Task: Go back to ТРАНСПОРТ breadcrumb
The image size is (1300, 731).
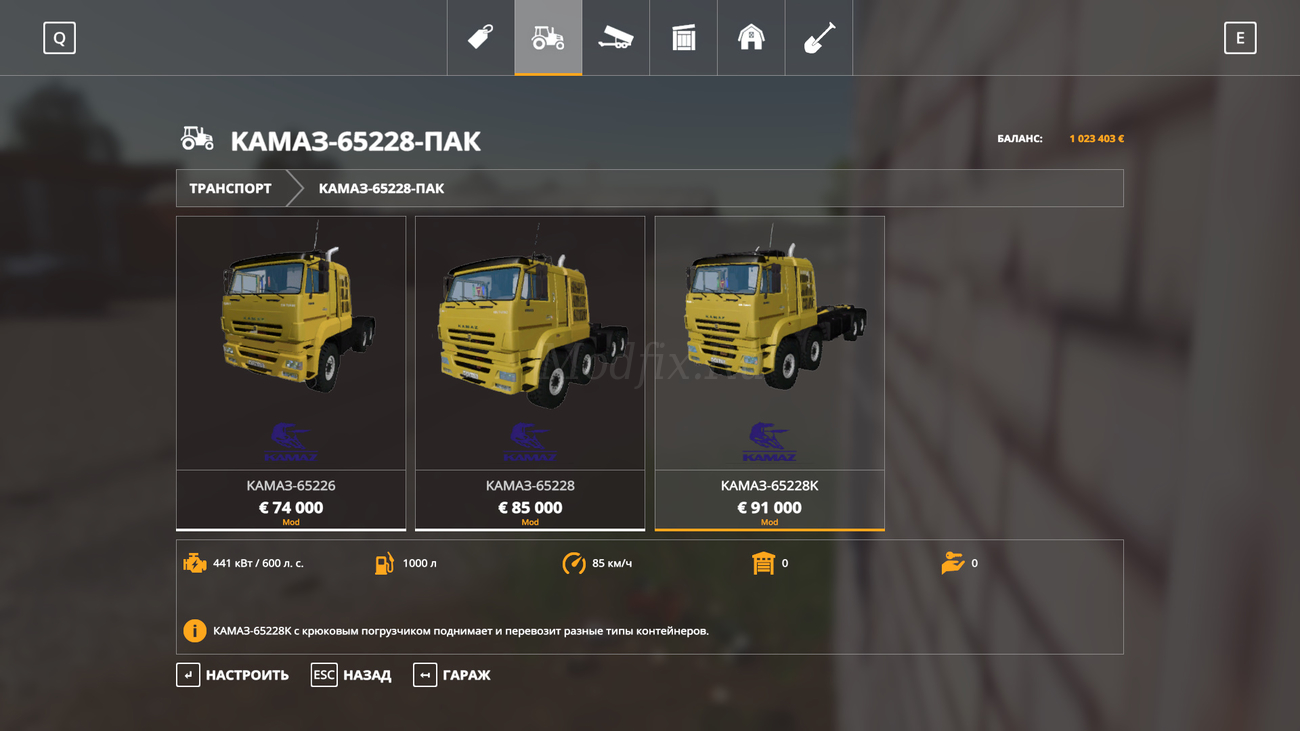Action: (x=230, y=188)
